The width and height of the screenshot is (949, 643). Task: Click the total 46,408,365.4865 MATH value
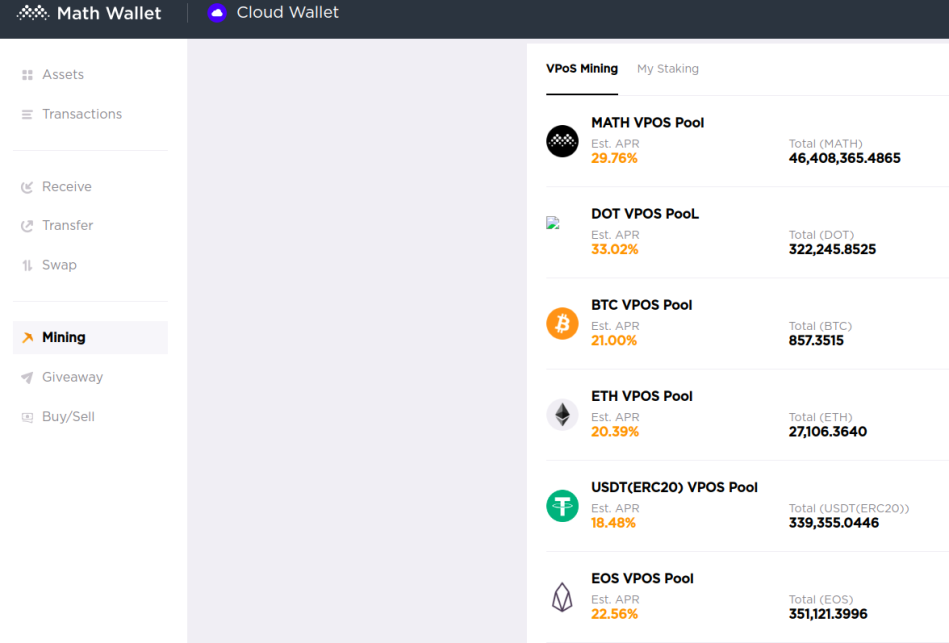pos(844,158)
